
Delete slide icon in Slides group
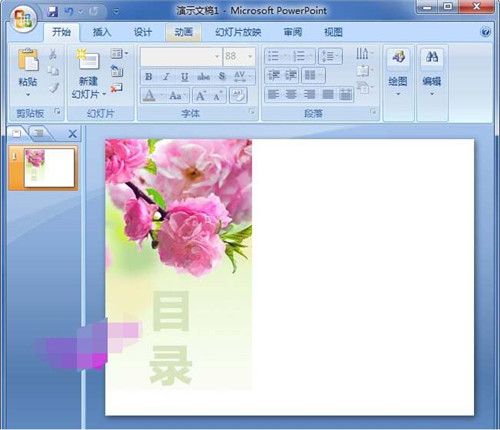(x=117, y=88)
